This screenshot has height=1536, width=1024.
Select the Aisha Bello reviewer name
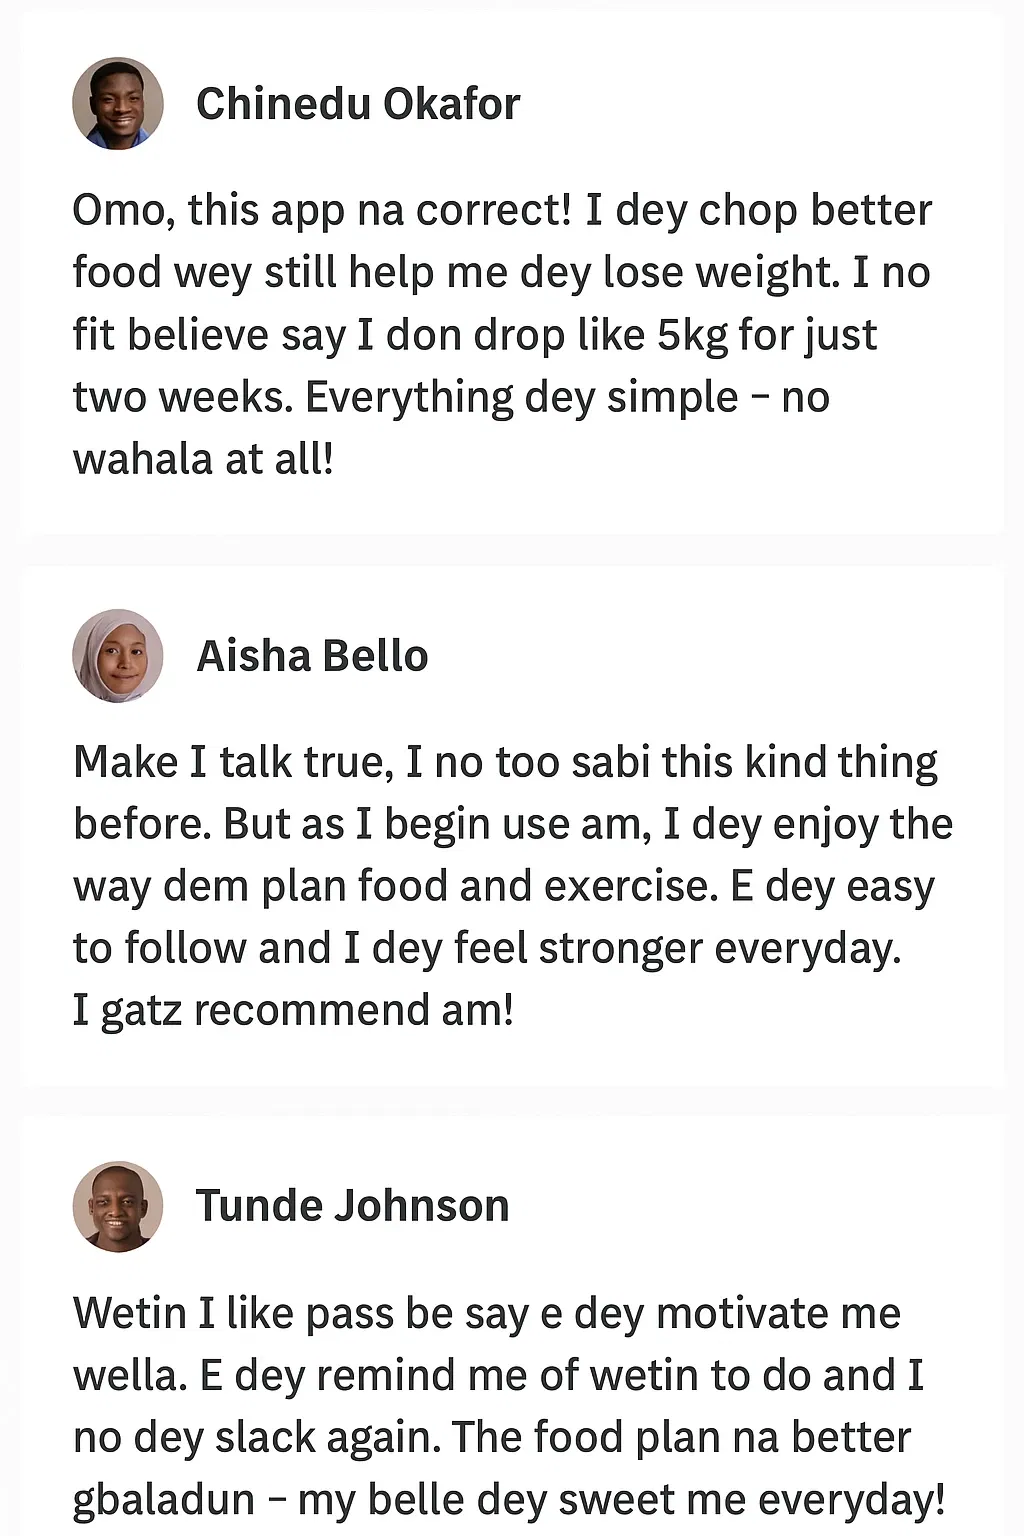coord(312,656)
